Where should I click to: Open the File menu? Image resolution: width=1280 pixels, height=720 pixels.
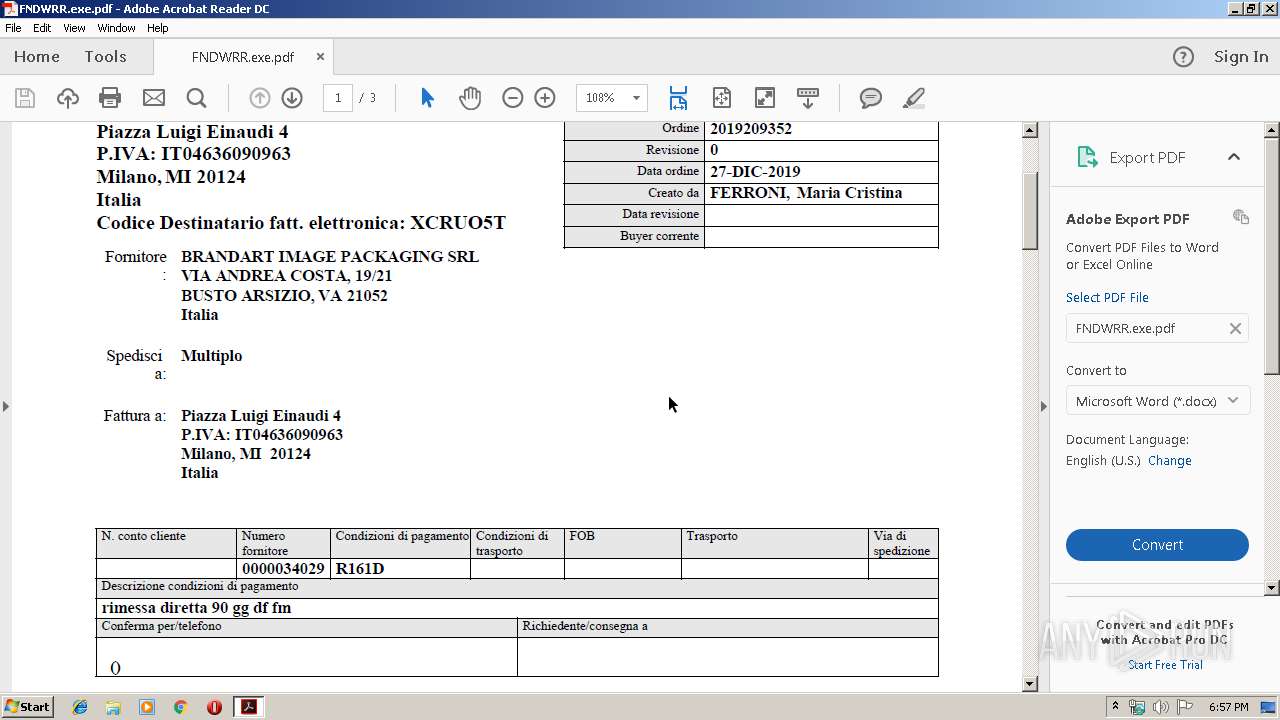pos(13,28)
